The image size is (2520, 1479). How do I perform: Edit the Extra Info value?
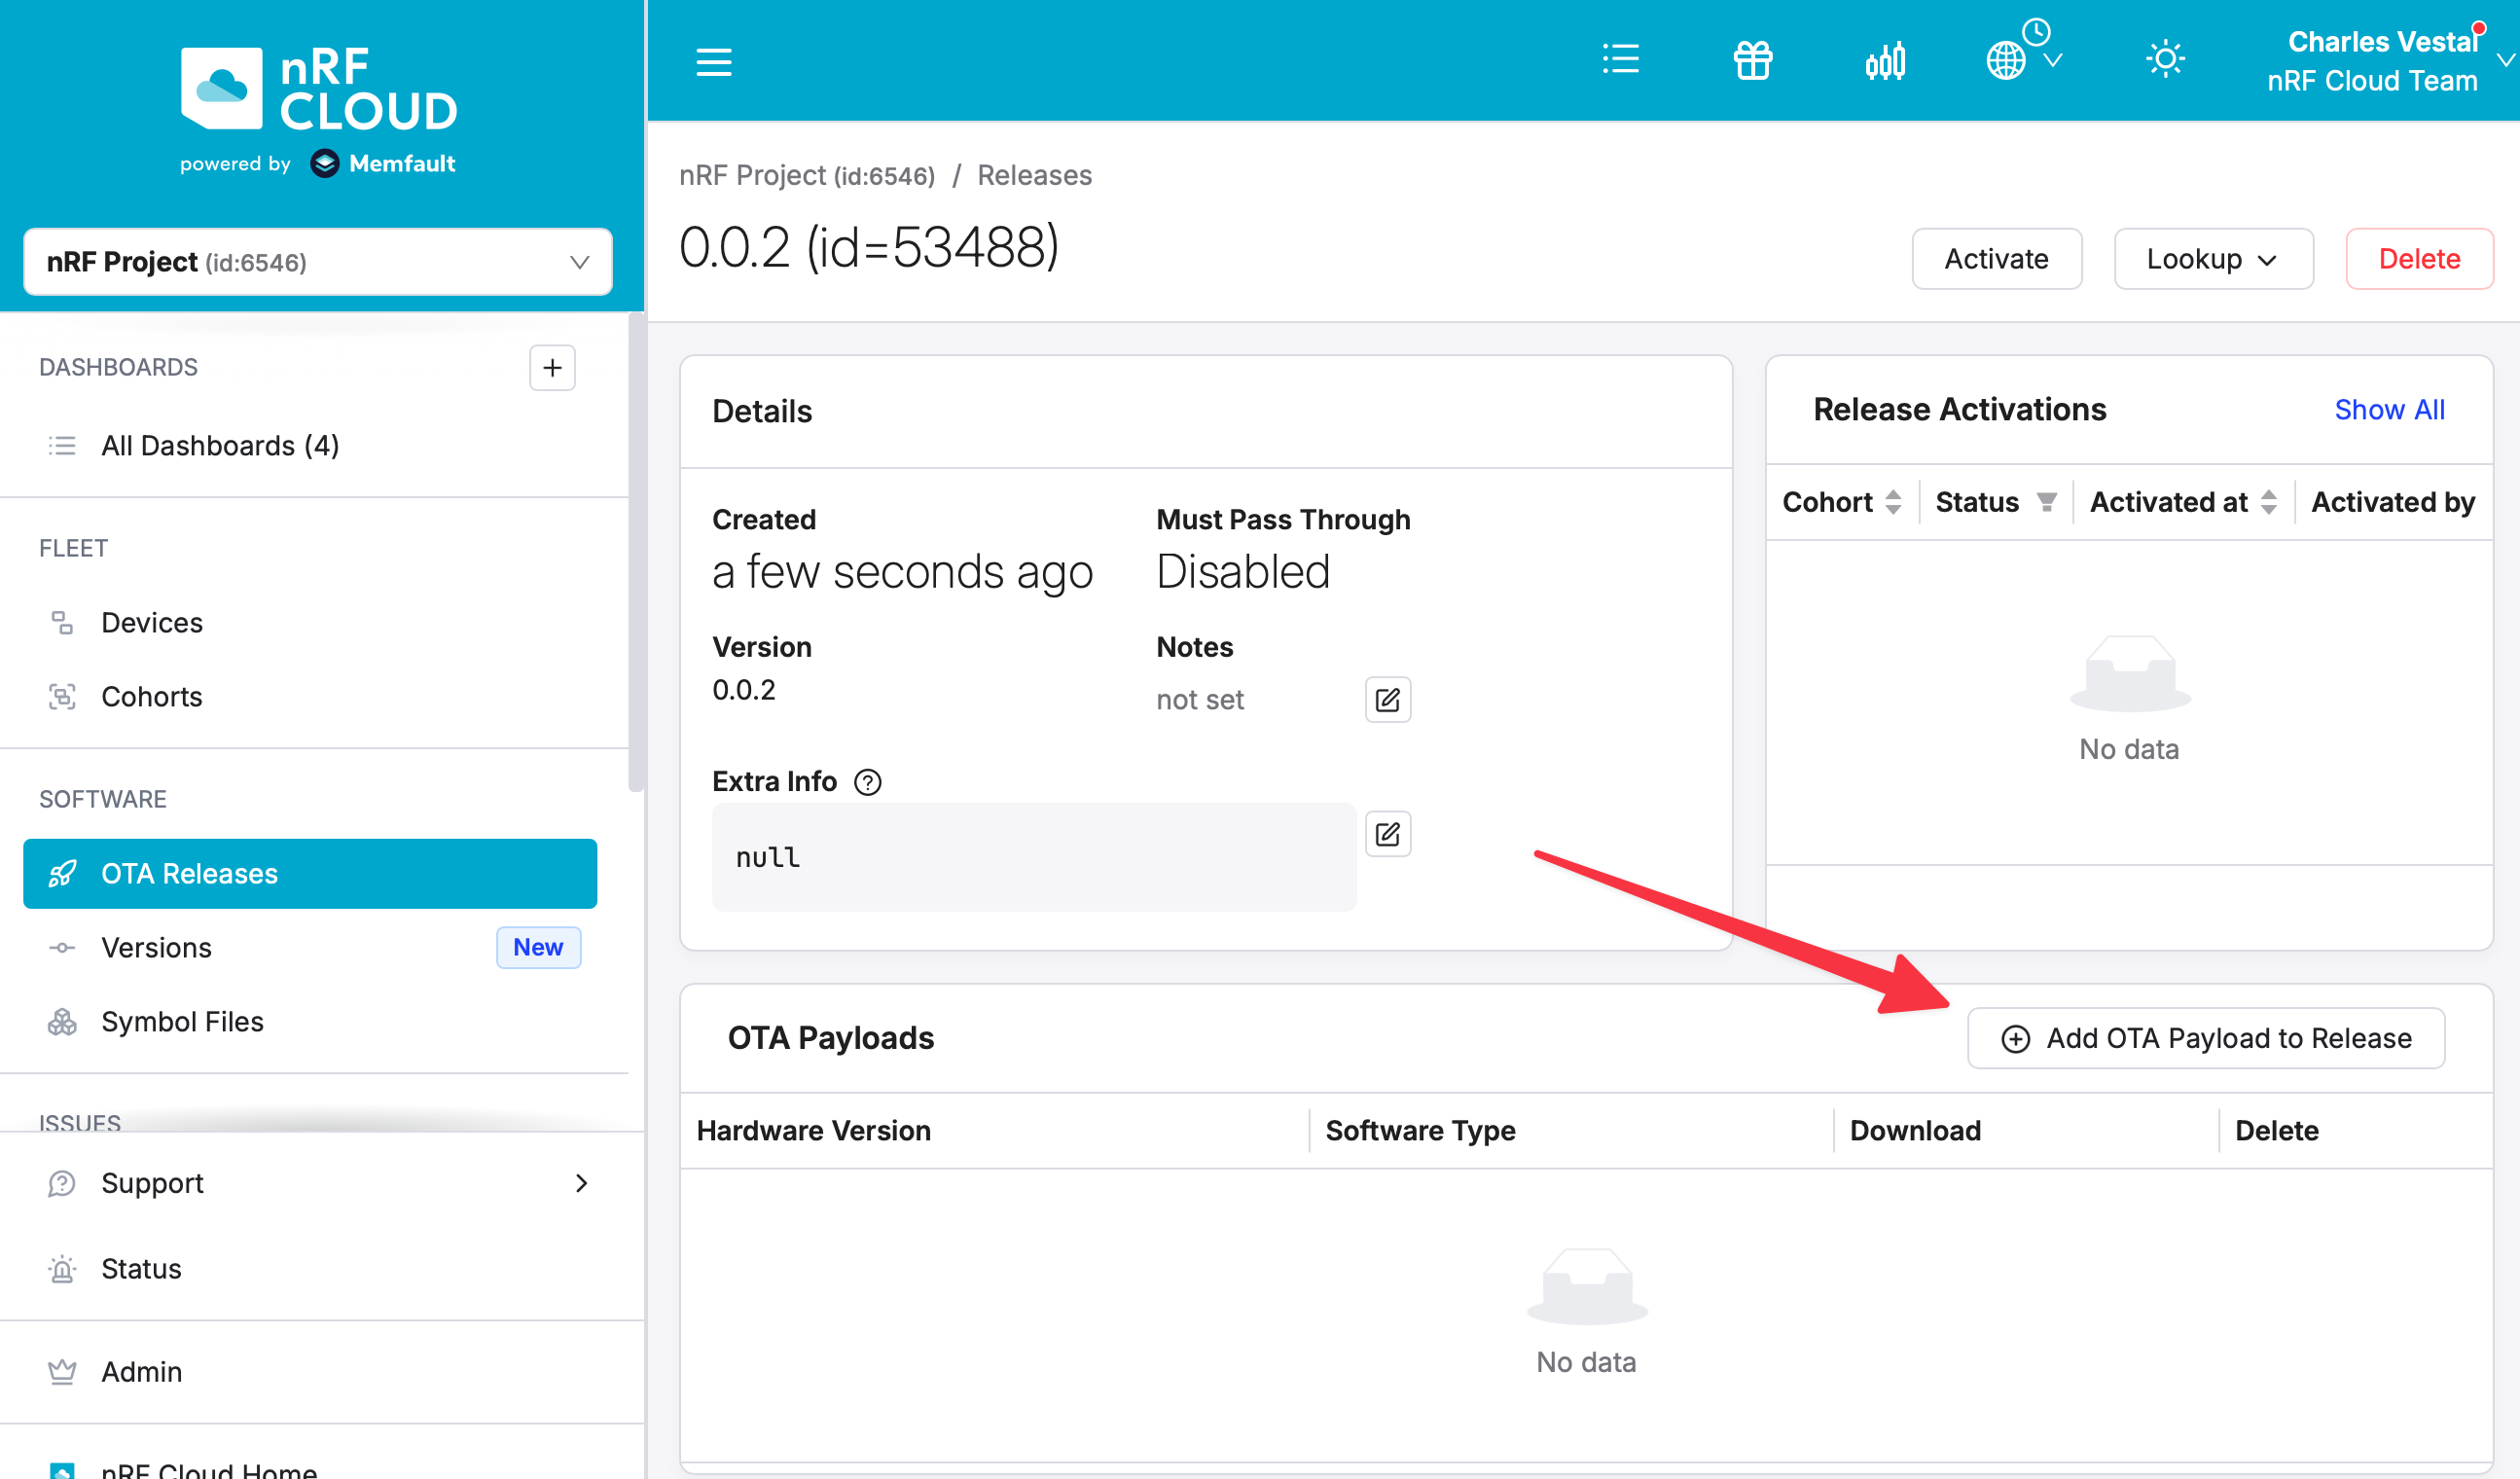coord(1387,833)
